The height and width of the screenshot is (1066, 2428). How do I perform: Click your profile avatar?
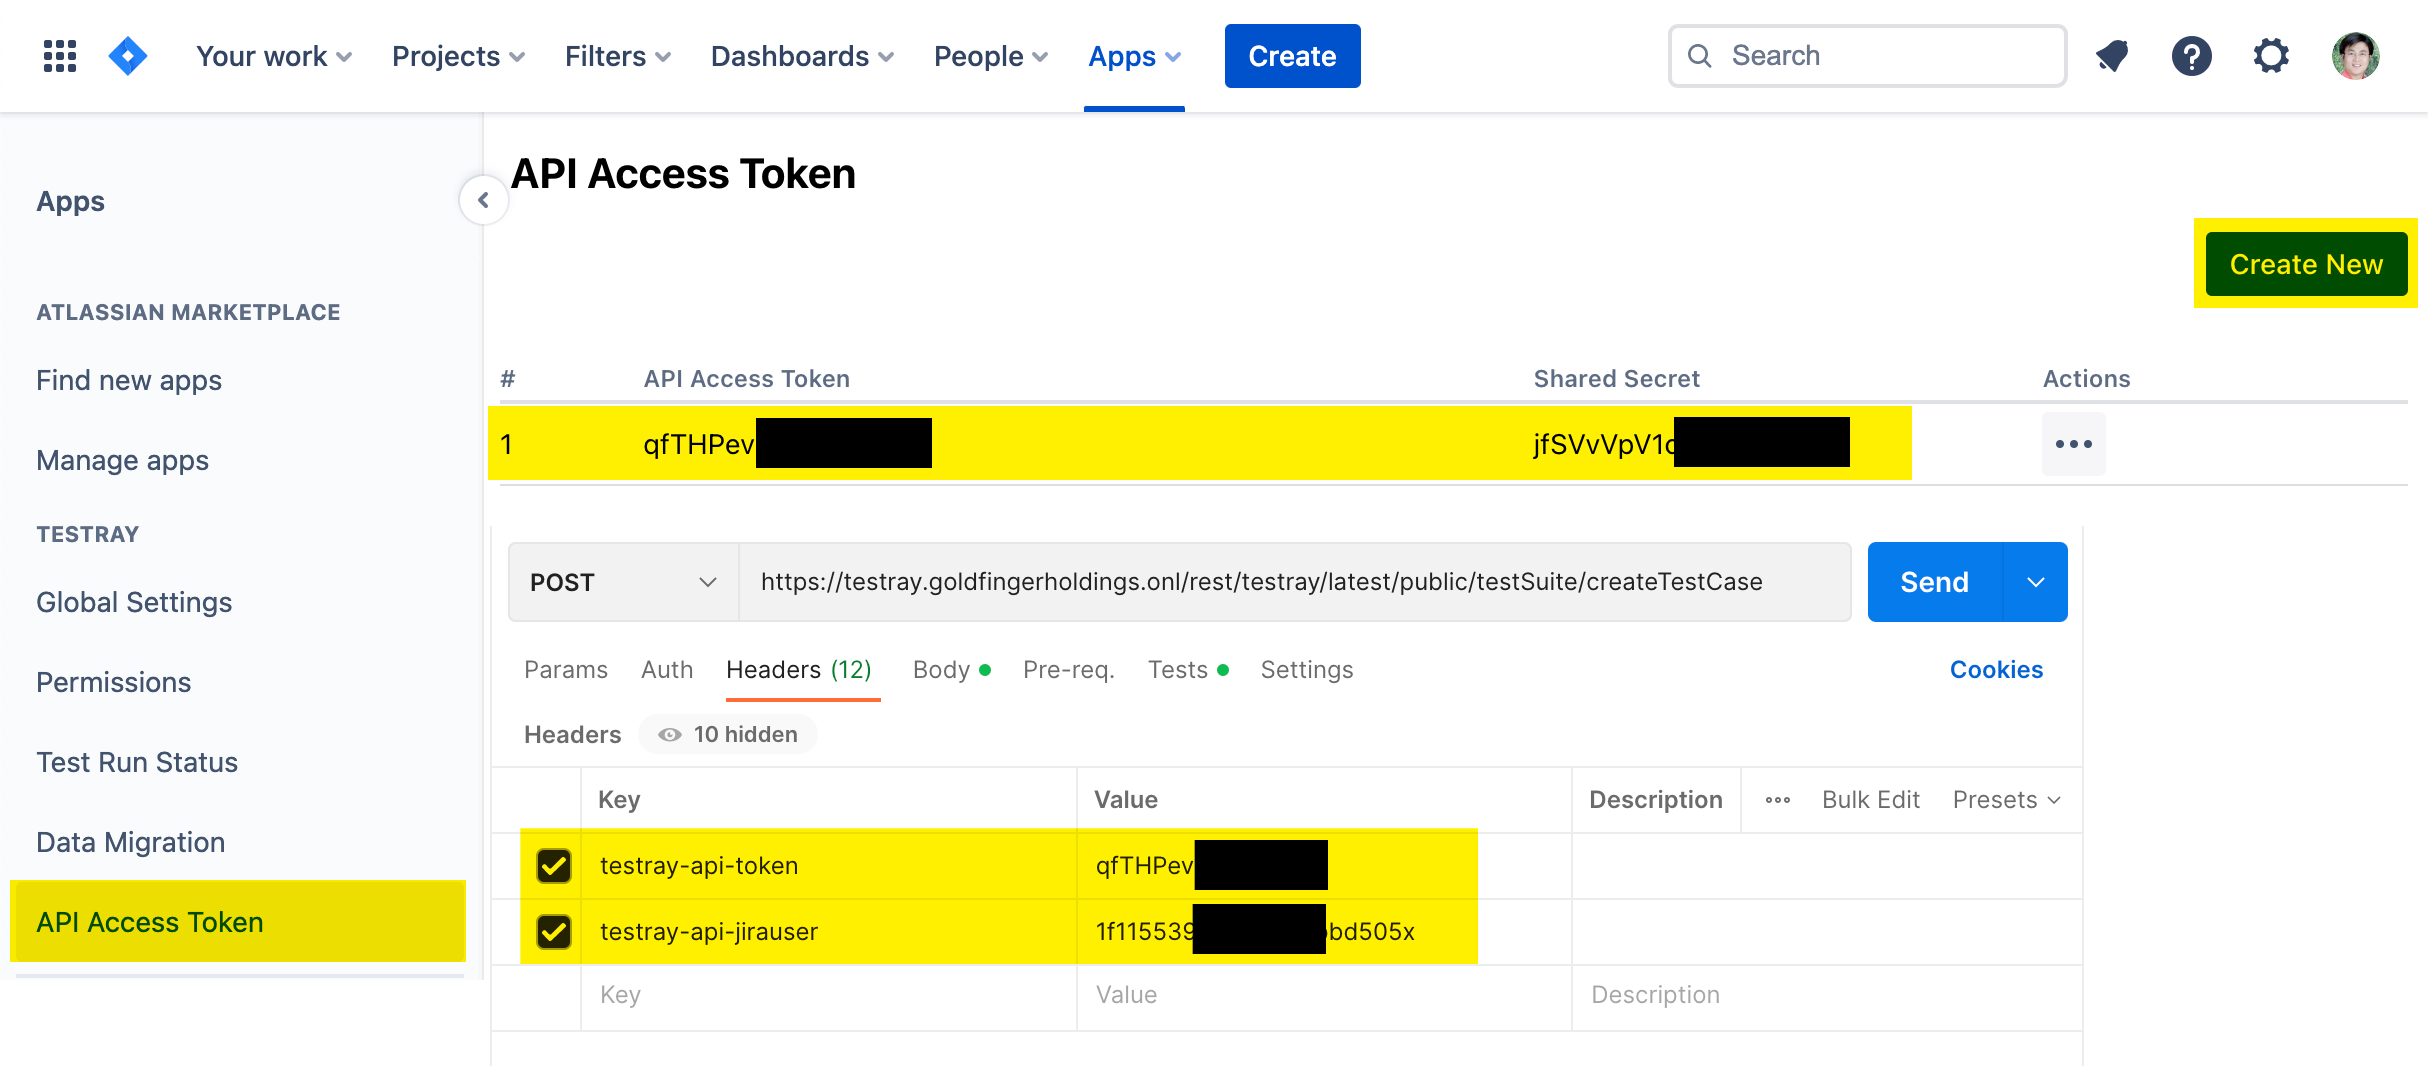(2357, 56)
